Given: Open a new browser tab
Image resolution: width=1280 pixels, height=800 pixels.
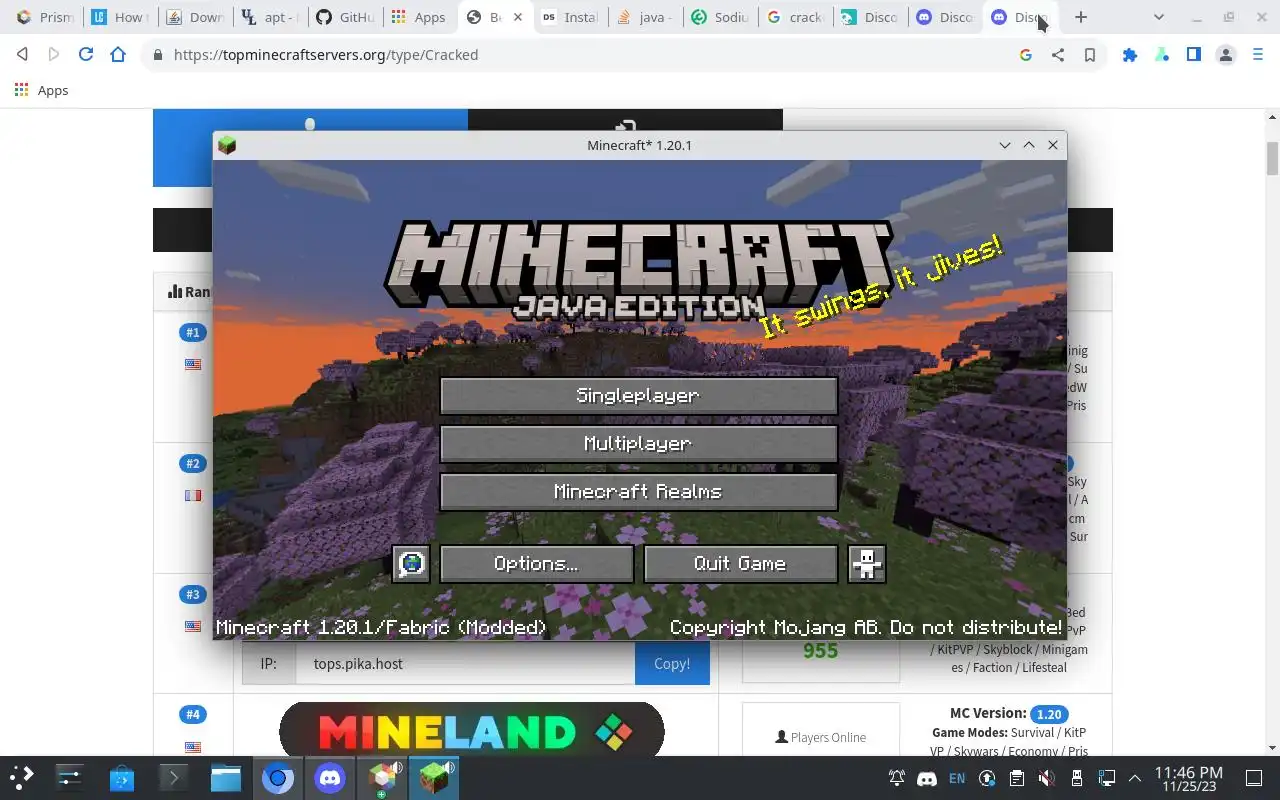Looking at the screenshot, I should pos(1081,17).
